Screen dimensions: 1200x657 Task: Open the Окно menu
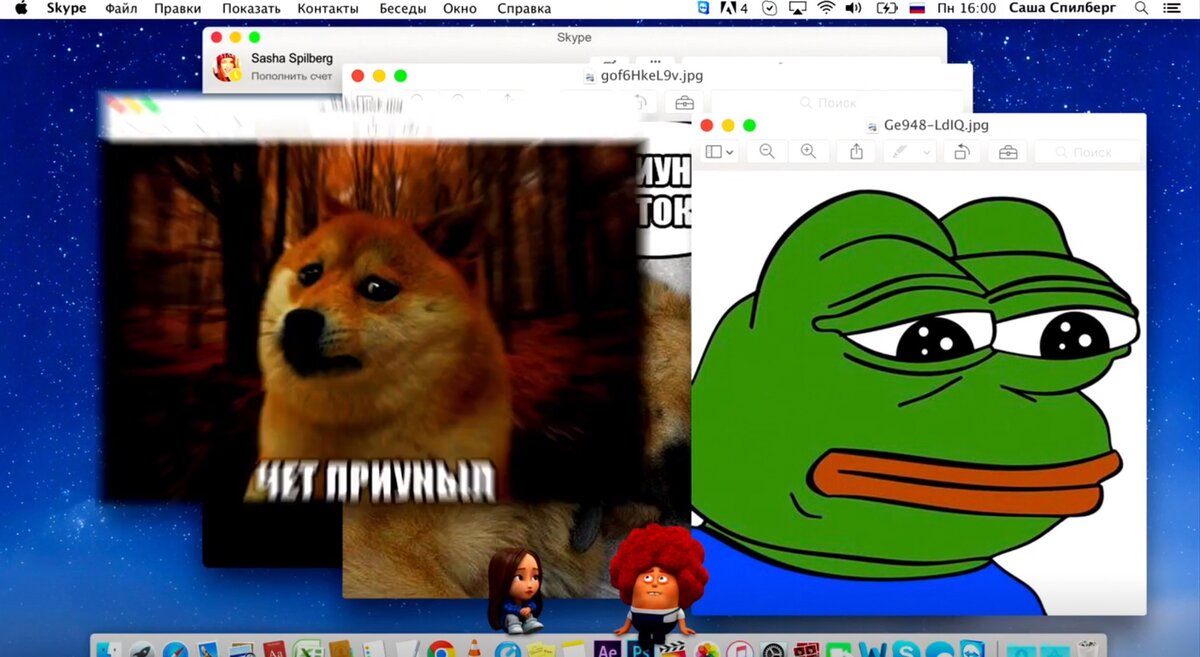(459, 8)
